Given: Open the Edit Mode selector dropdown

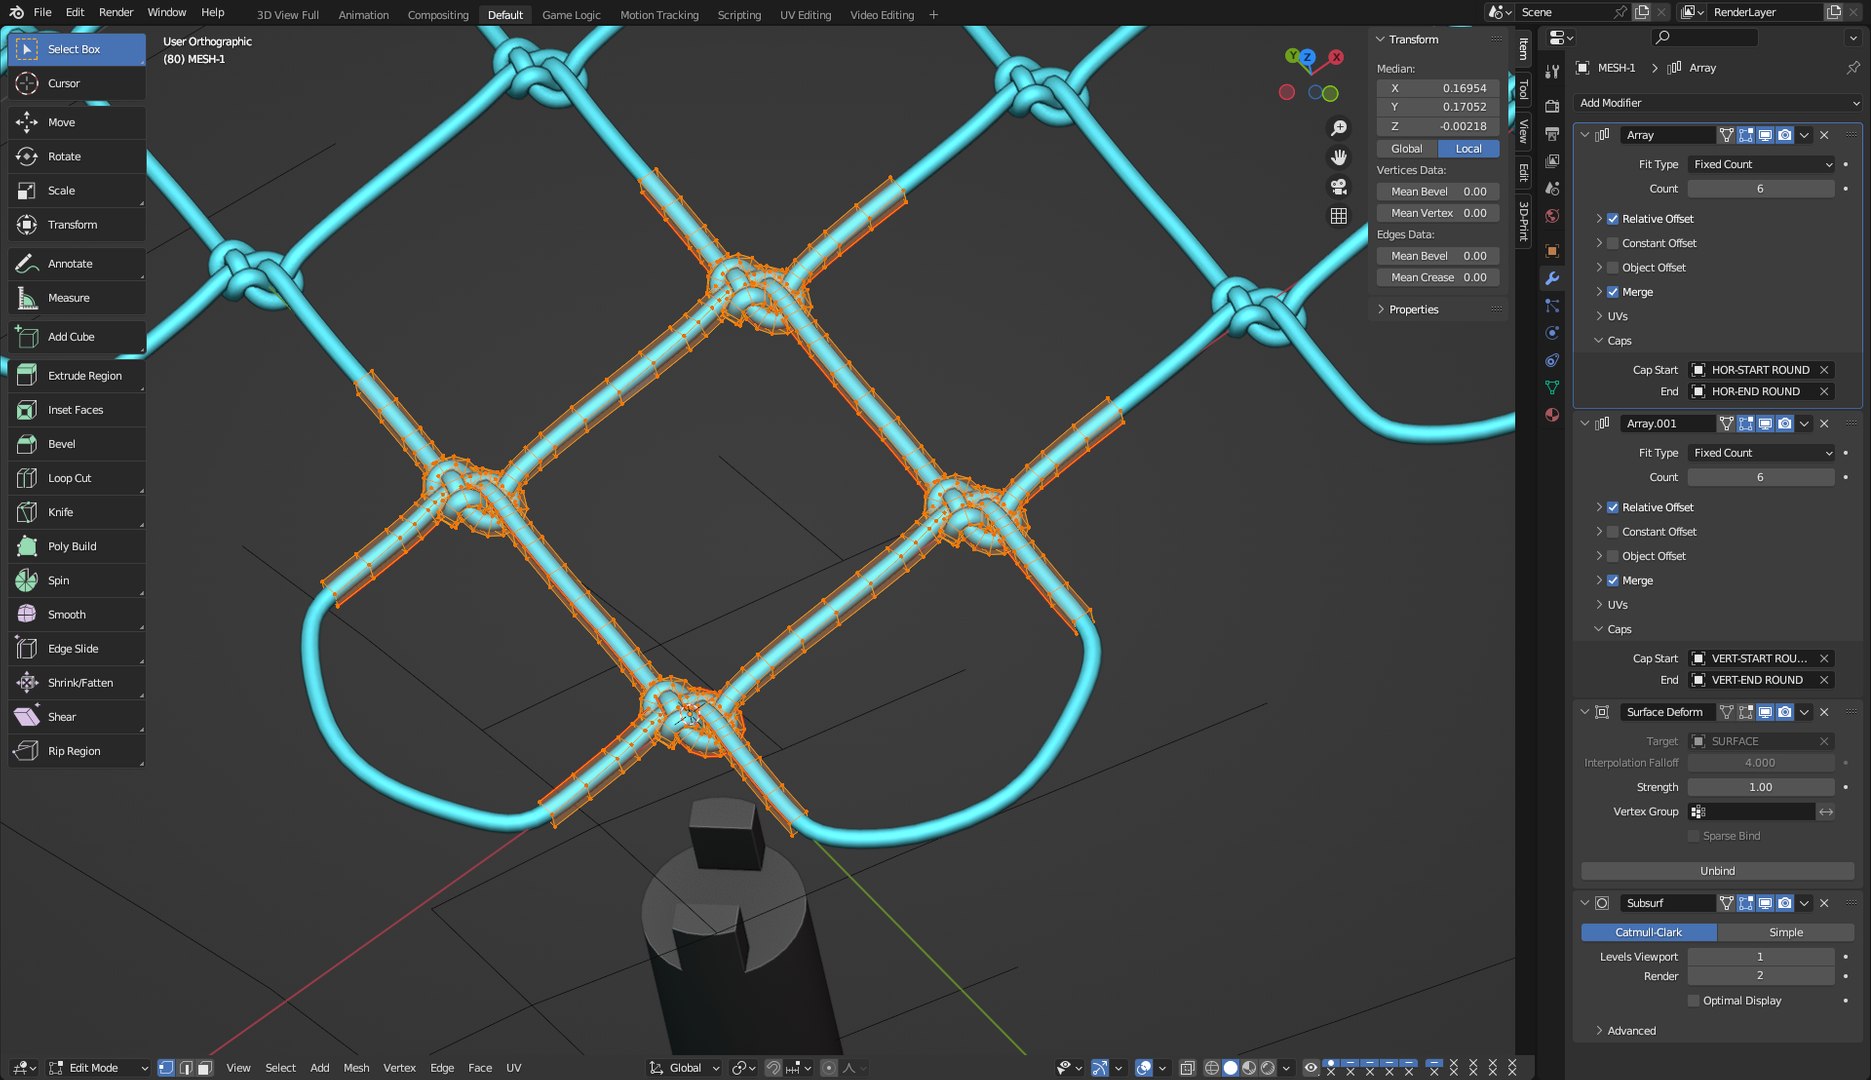Looking at the screenshot, I should (x=98, y=1067).
